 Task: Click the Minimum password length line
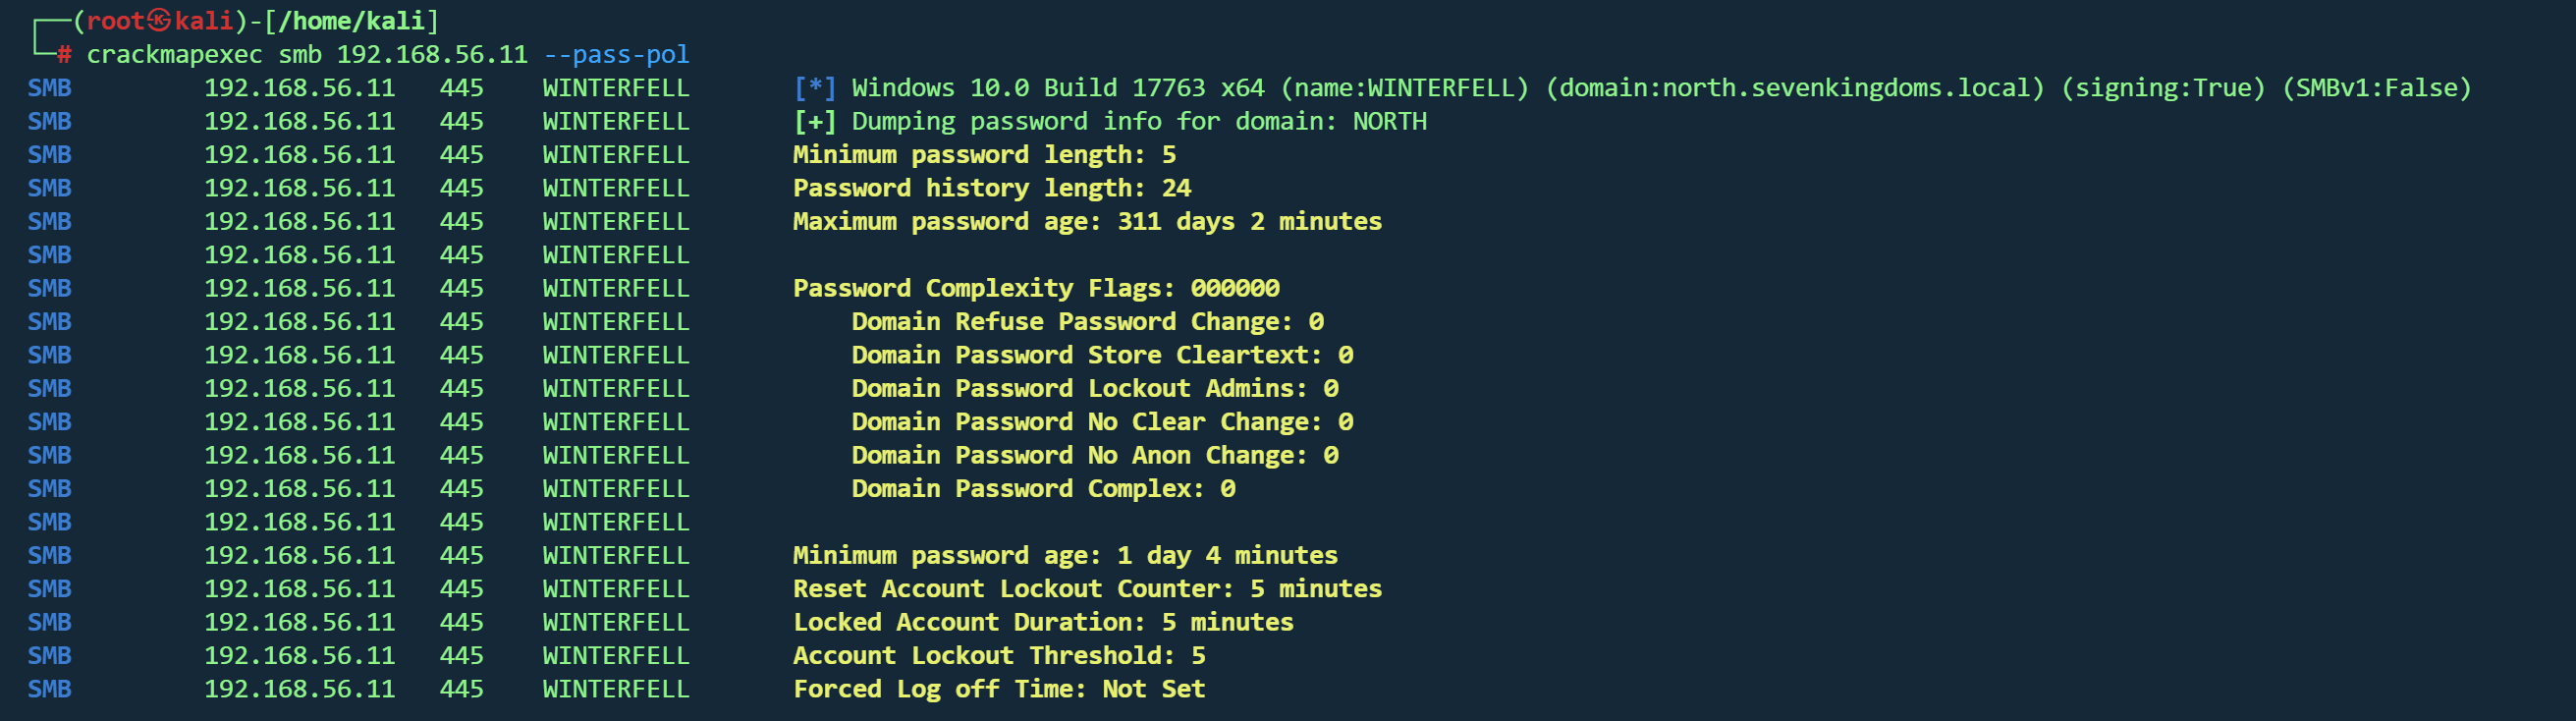(984, 155)
